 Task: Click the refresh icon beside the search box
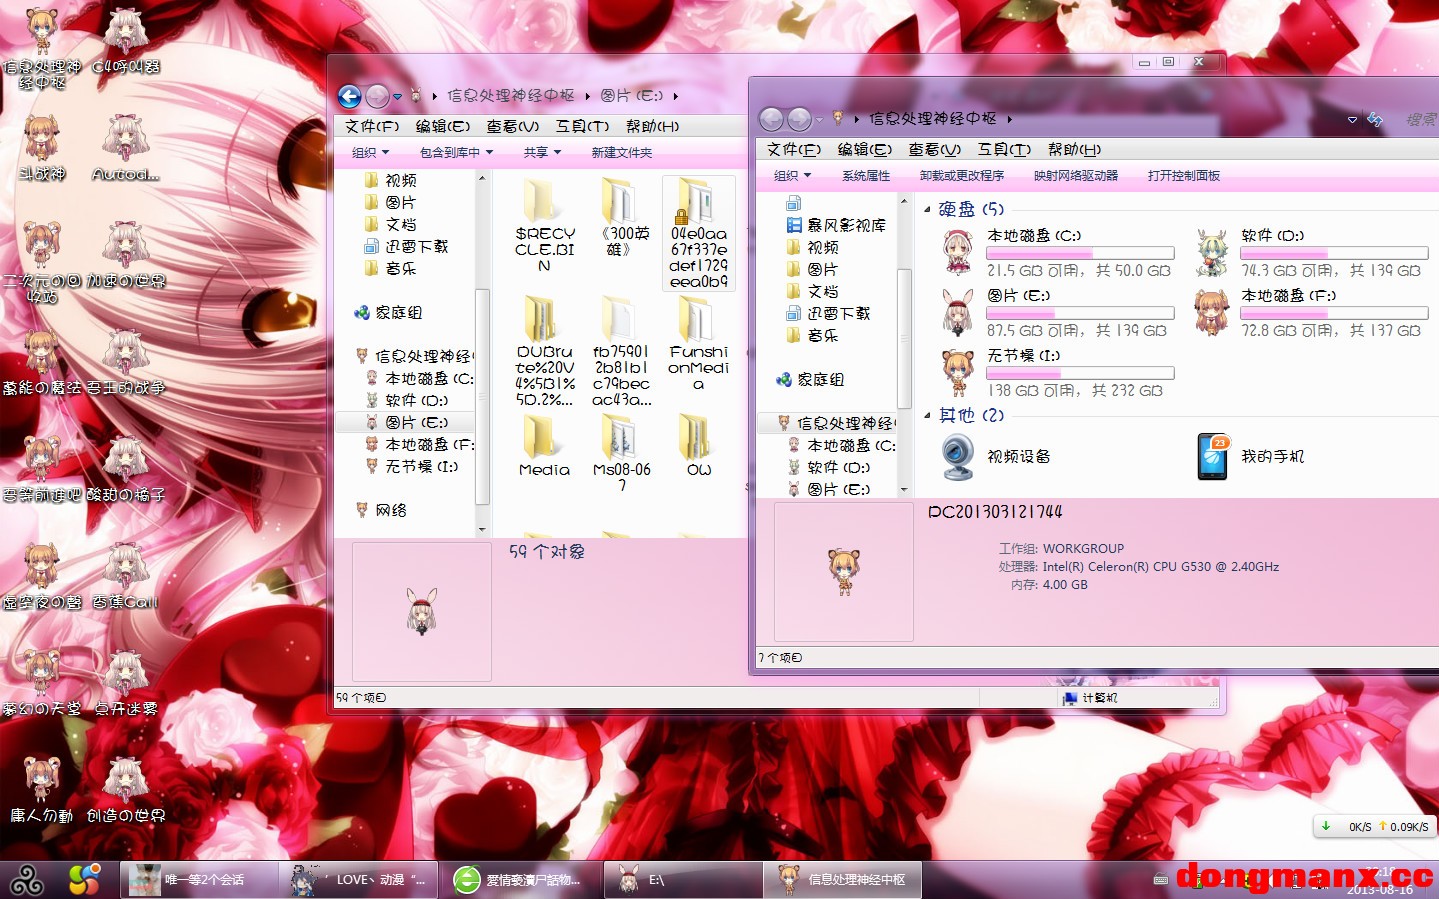click(1375, 120)
